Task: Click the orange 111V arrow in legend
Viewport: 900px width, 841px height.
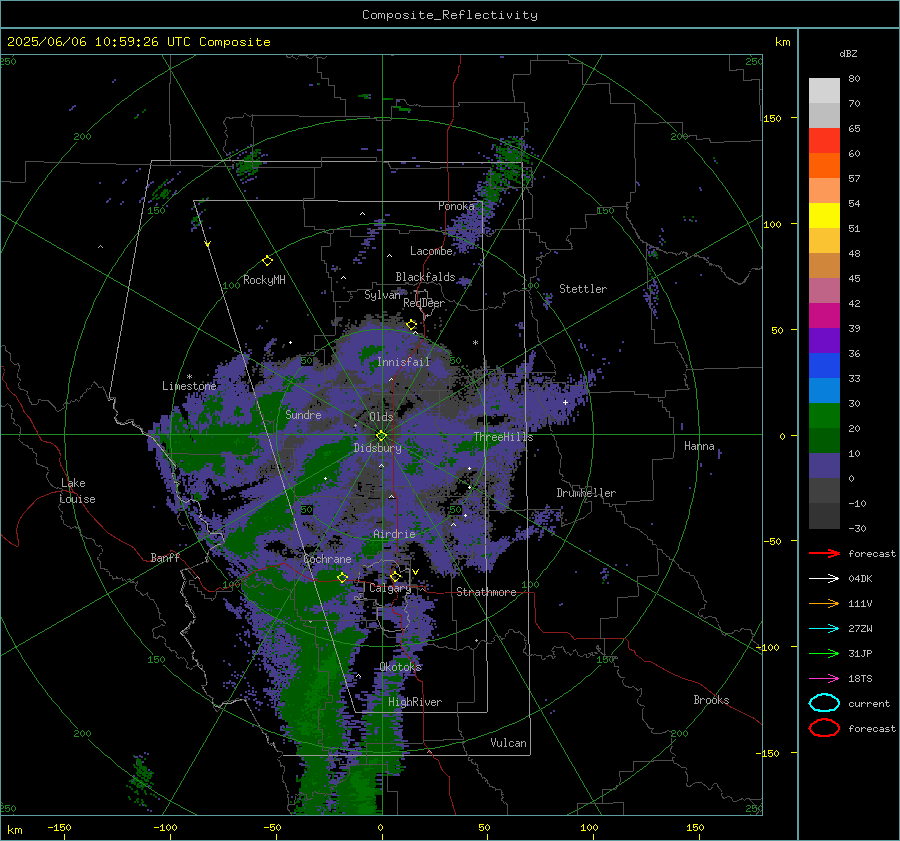Action: [824, 603]
